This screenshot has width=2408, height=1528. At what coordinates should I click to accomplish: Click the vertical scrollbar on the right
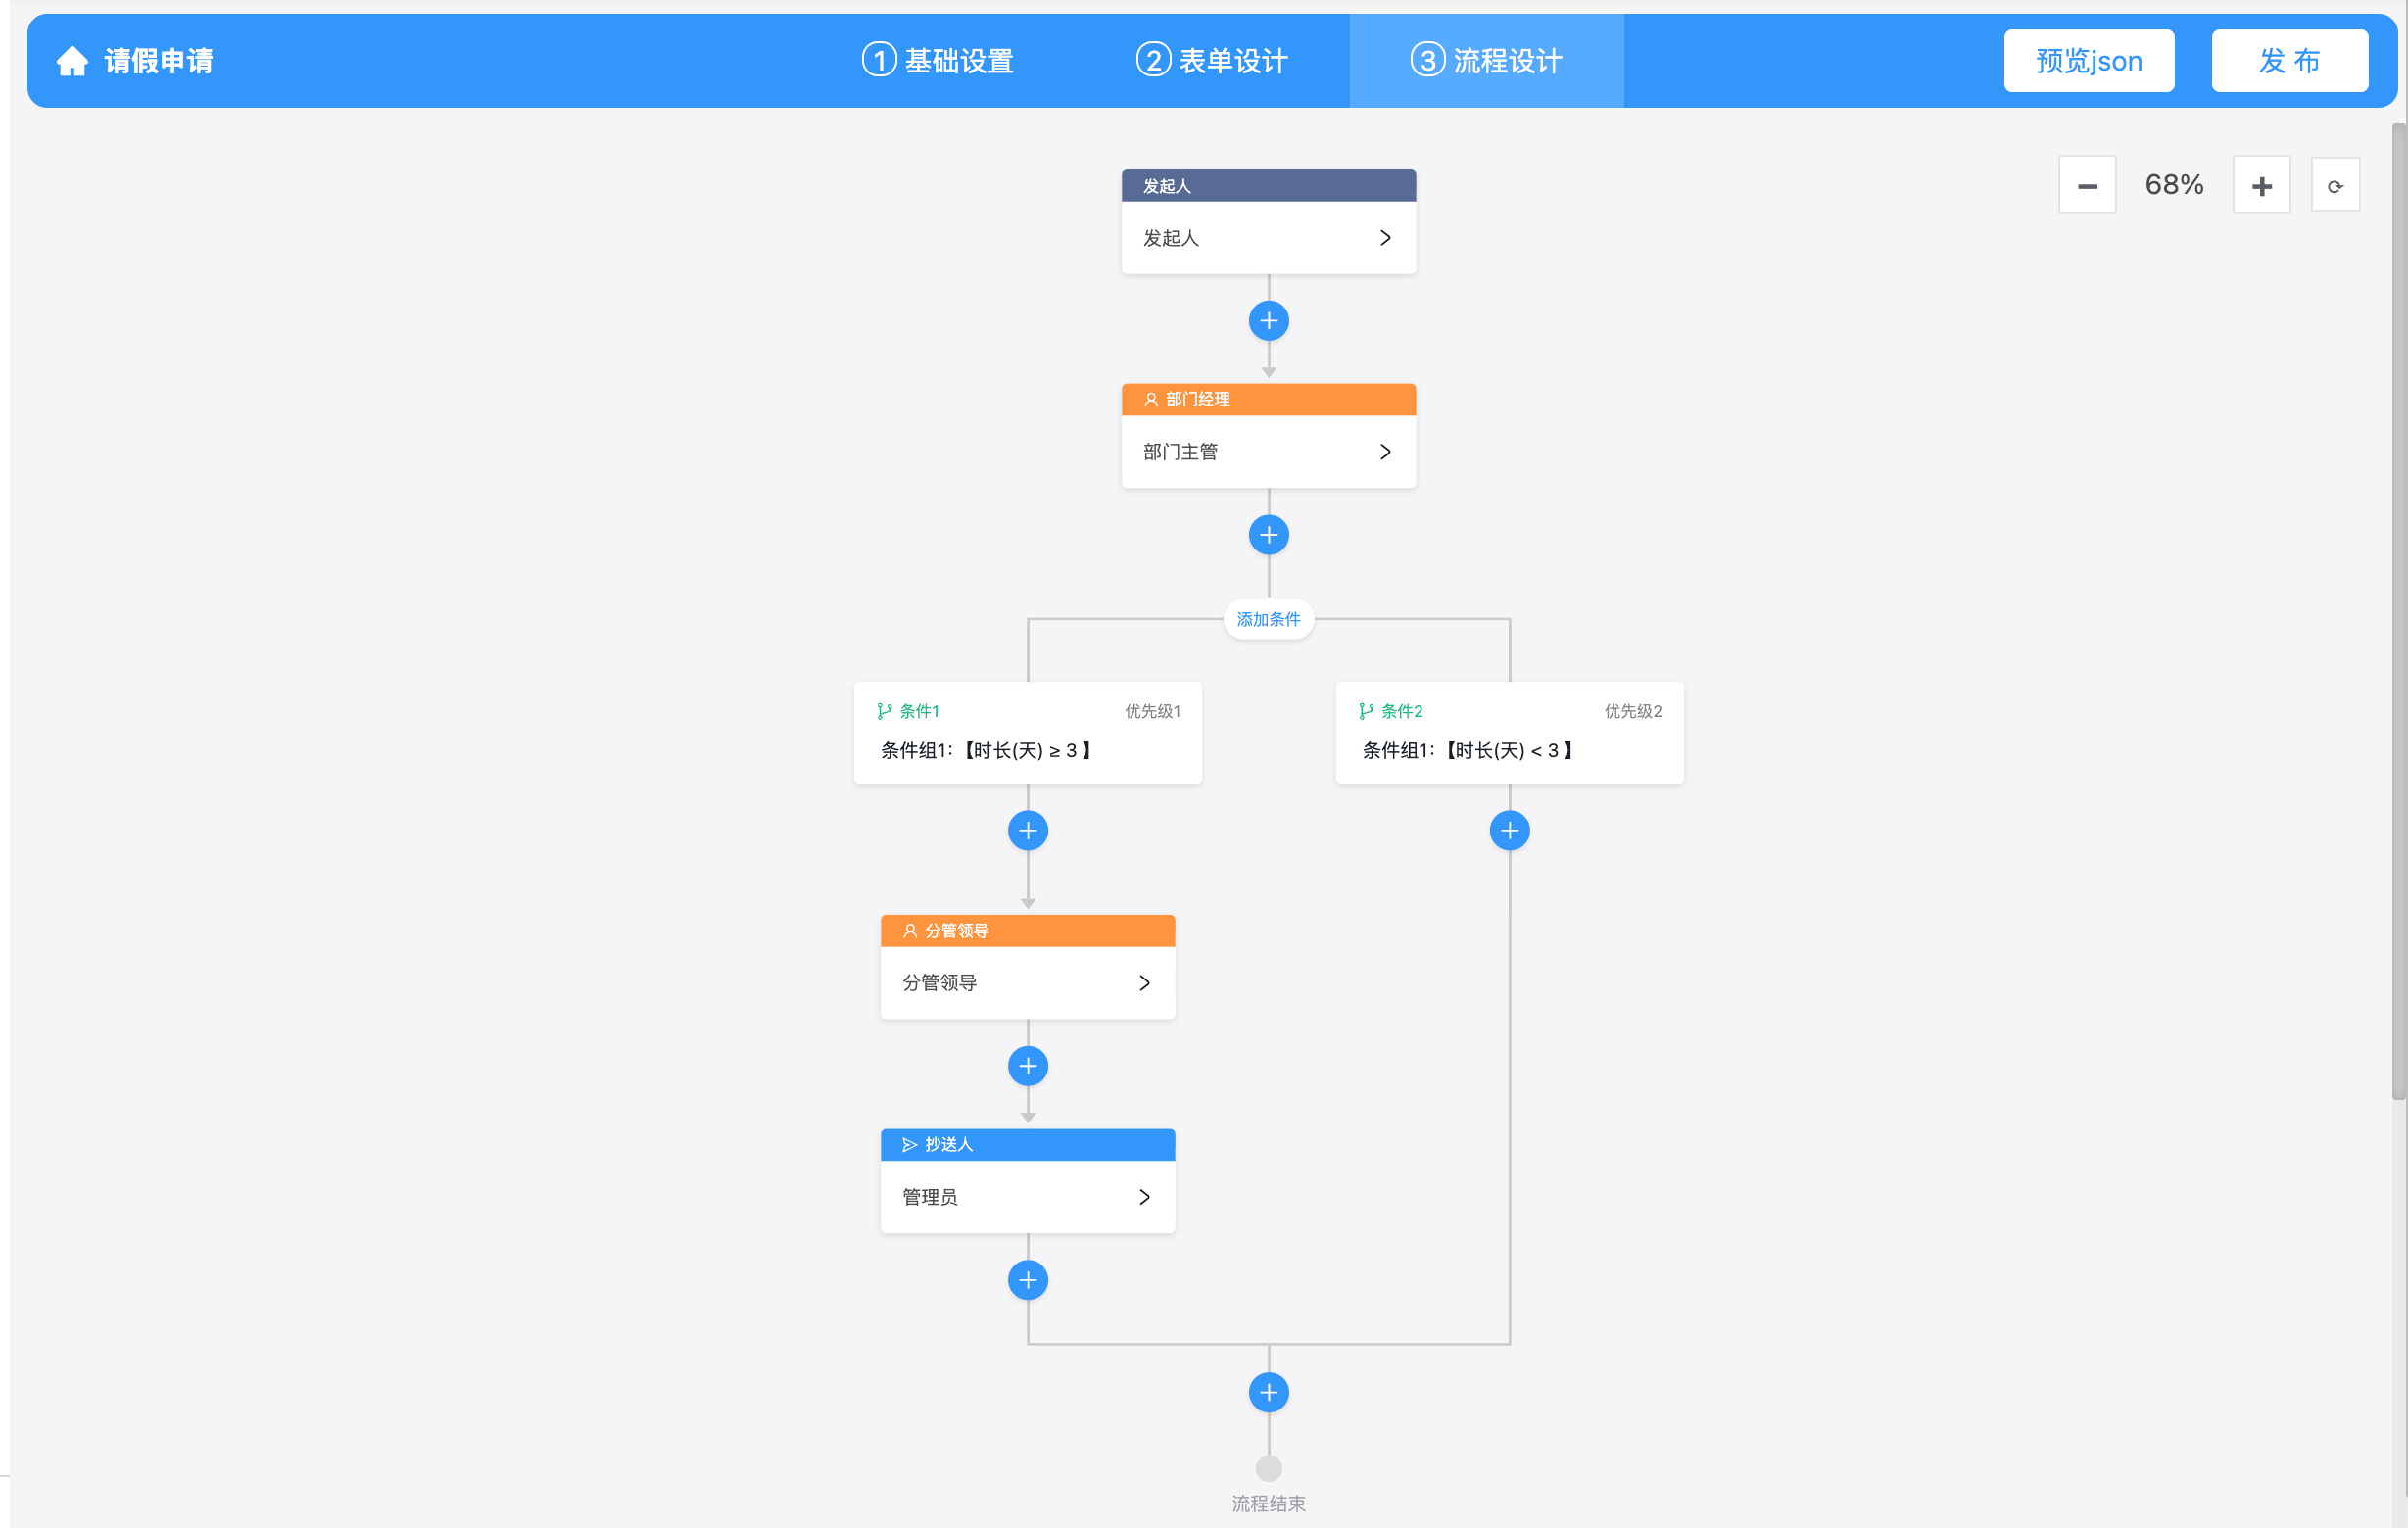coord(2399,610)
